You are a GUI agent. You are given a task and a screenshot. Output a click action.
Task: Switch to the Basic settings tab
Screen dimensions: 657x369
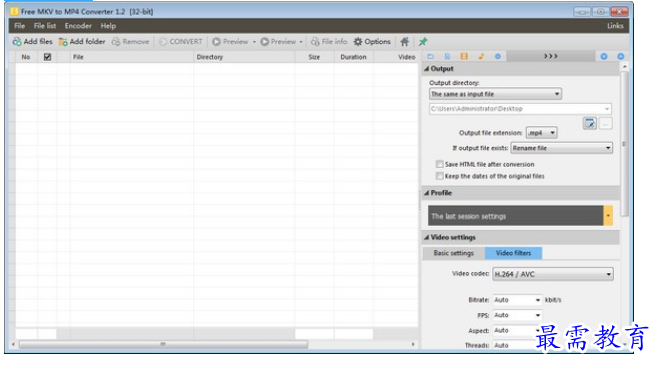453,253
